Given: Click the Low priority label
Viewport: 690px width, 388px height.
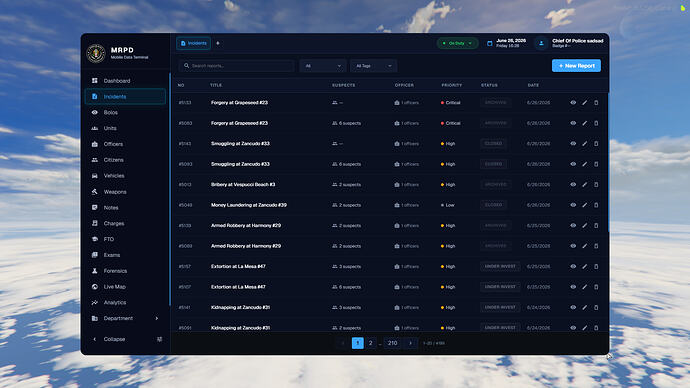Looking at the screenshot, I should 450,205.
